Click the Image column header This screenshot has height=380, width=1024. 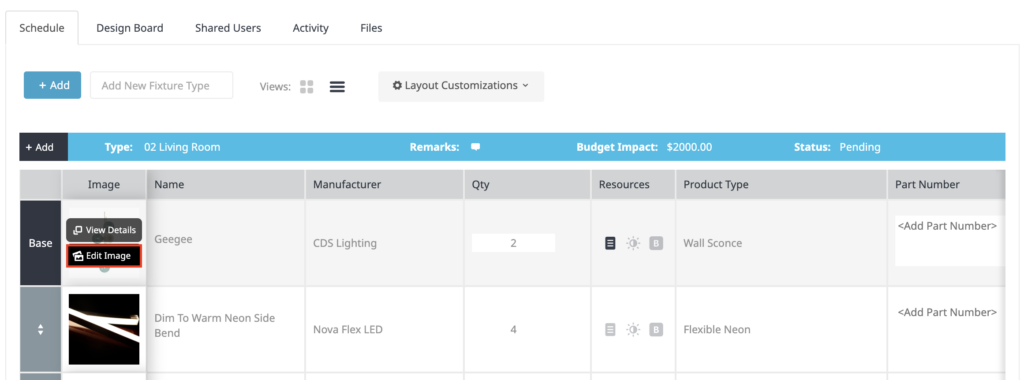(104, 185)
